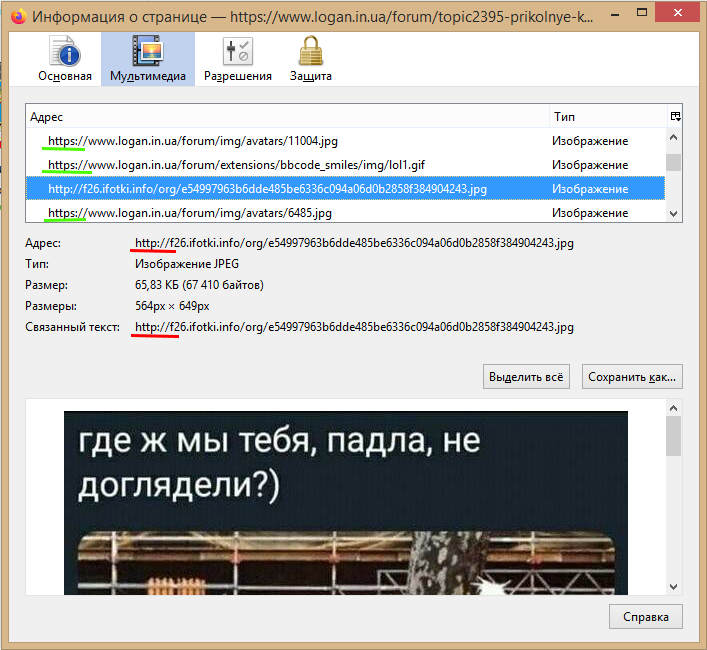Click the up arrow of the preview scrollbar
Viewport: 707px width, 650px height.
coord(674,408)
